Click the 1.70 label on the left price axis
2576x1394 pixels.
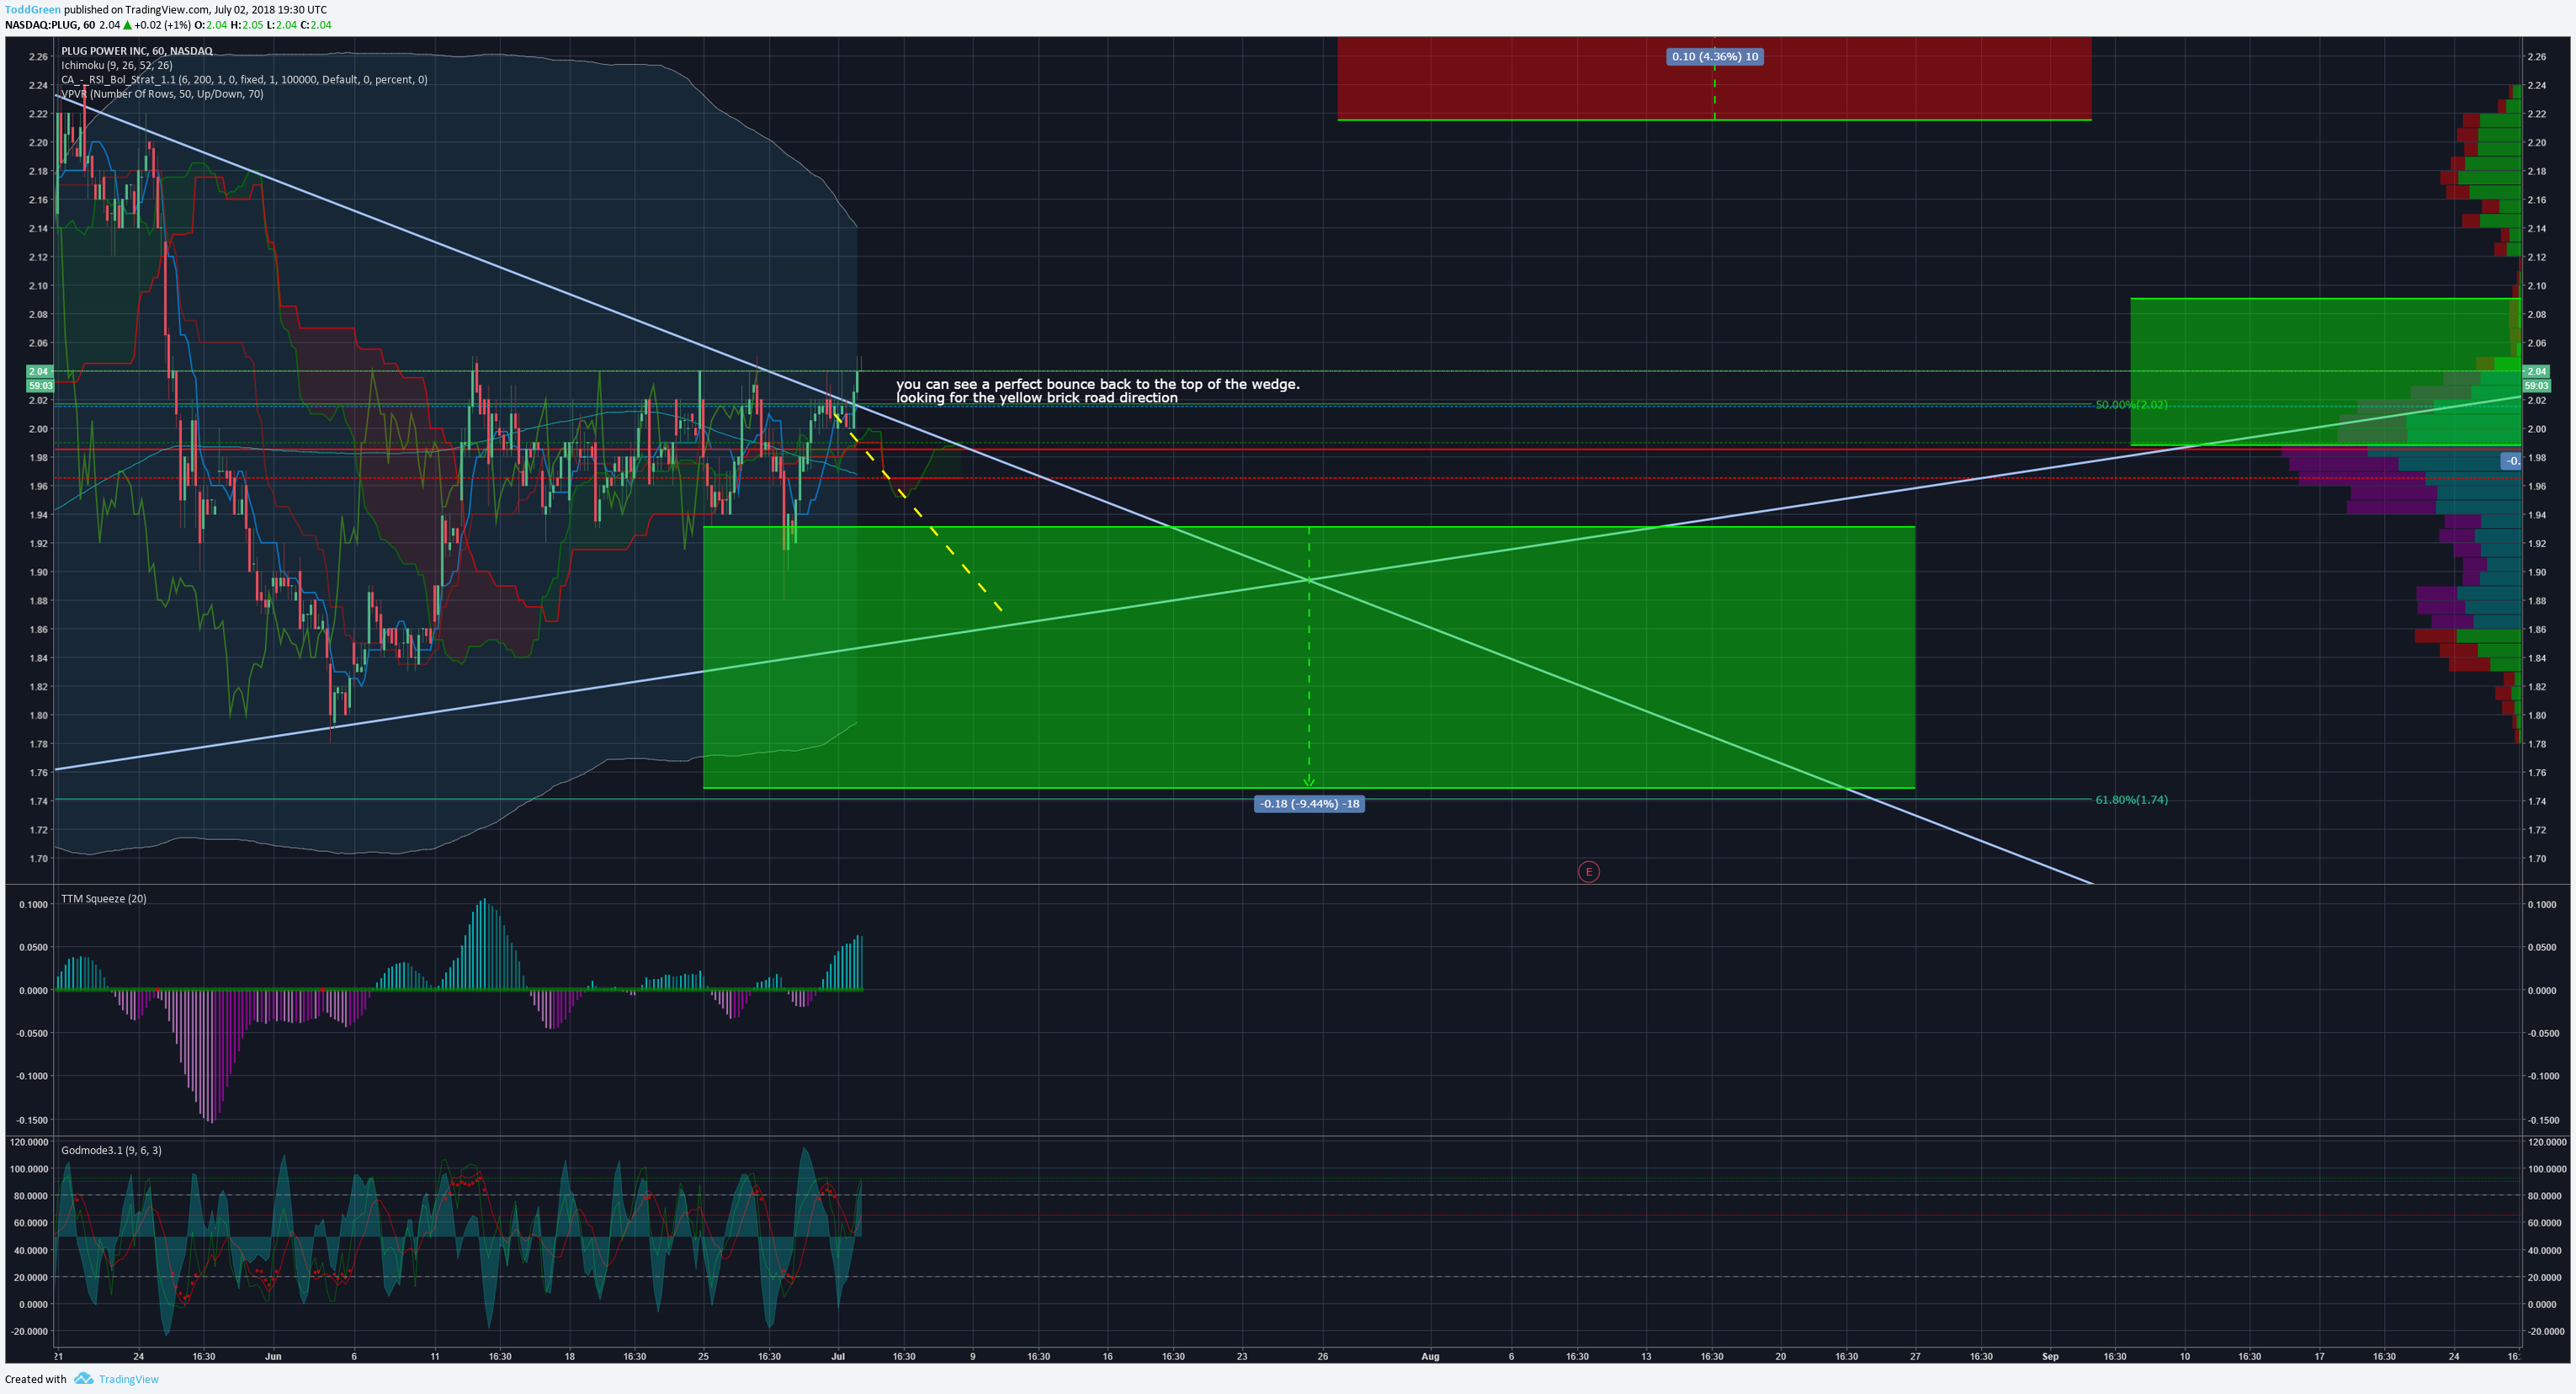(x=38, y=859)
